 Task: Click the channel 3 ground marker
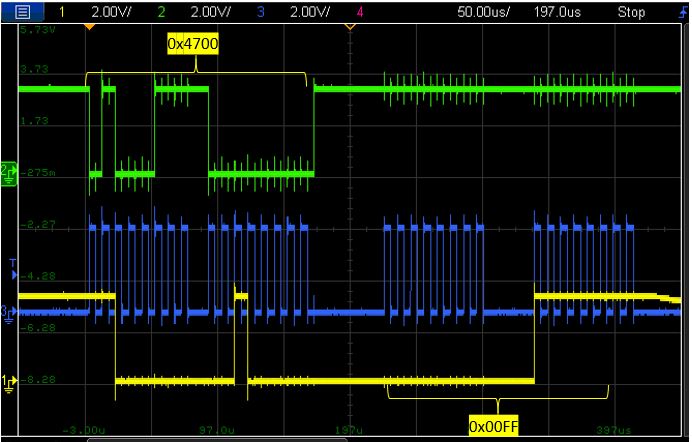click(x=8, y=313)
